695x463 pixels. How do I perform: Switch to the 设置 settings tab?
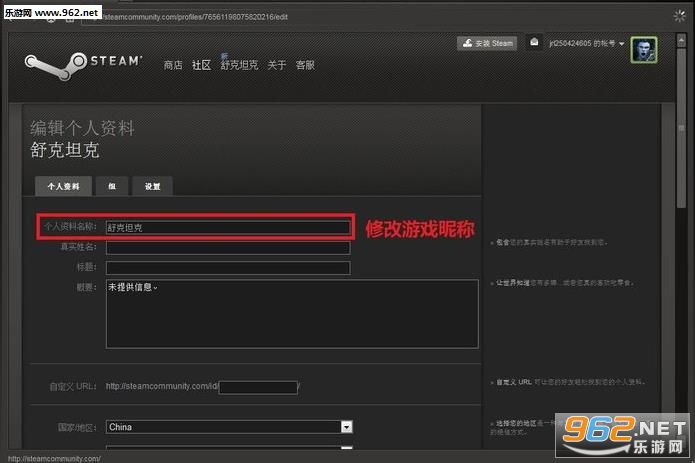[x=152, y=186]
